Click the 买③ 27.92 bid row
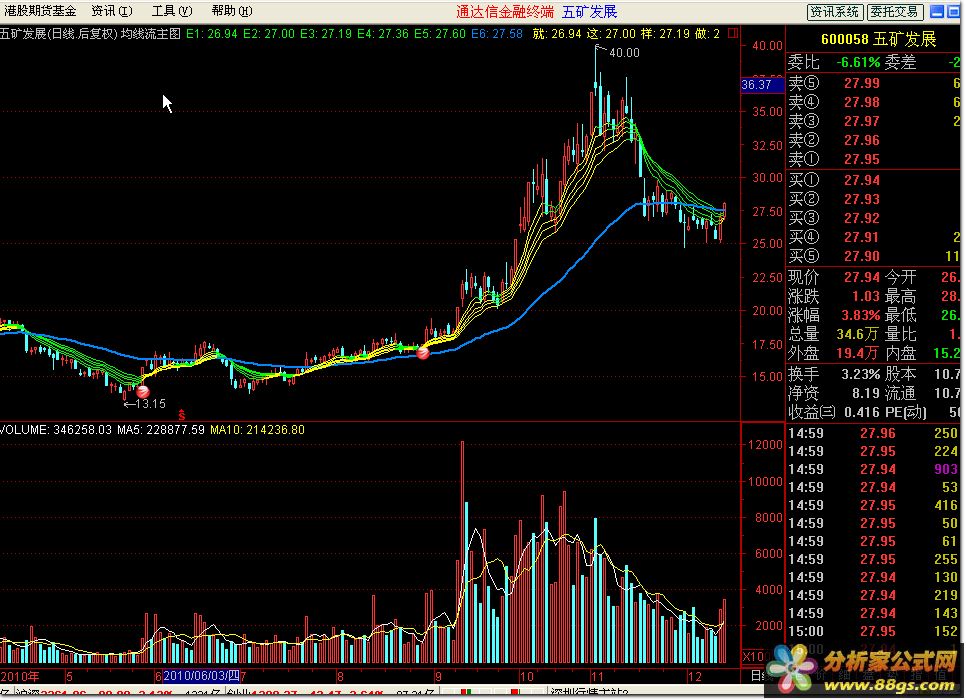This screenshot has height=700, width=966. click(874, 219)
